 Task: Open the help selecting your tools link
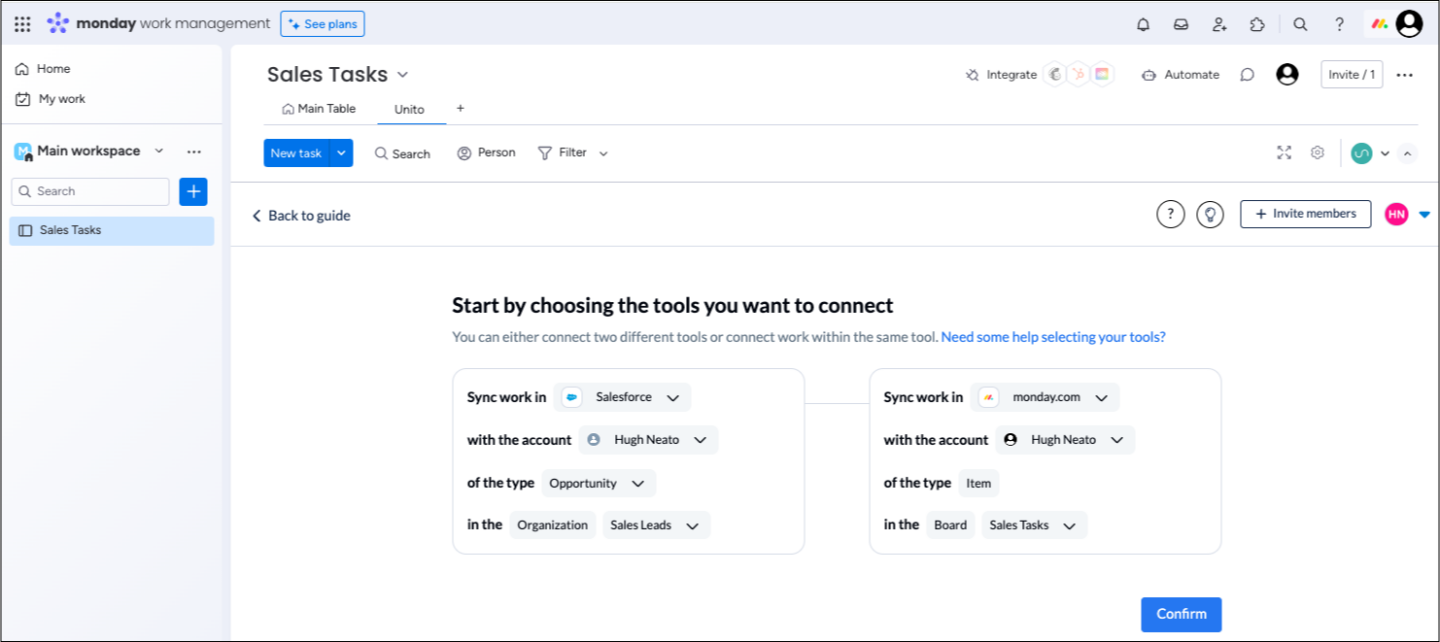click(x=1052, y=337)
